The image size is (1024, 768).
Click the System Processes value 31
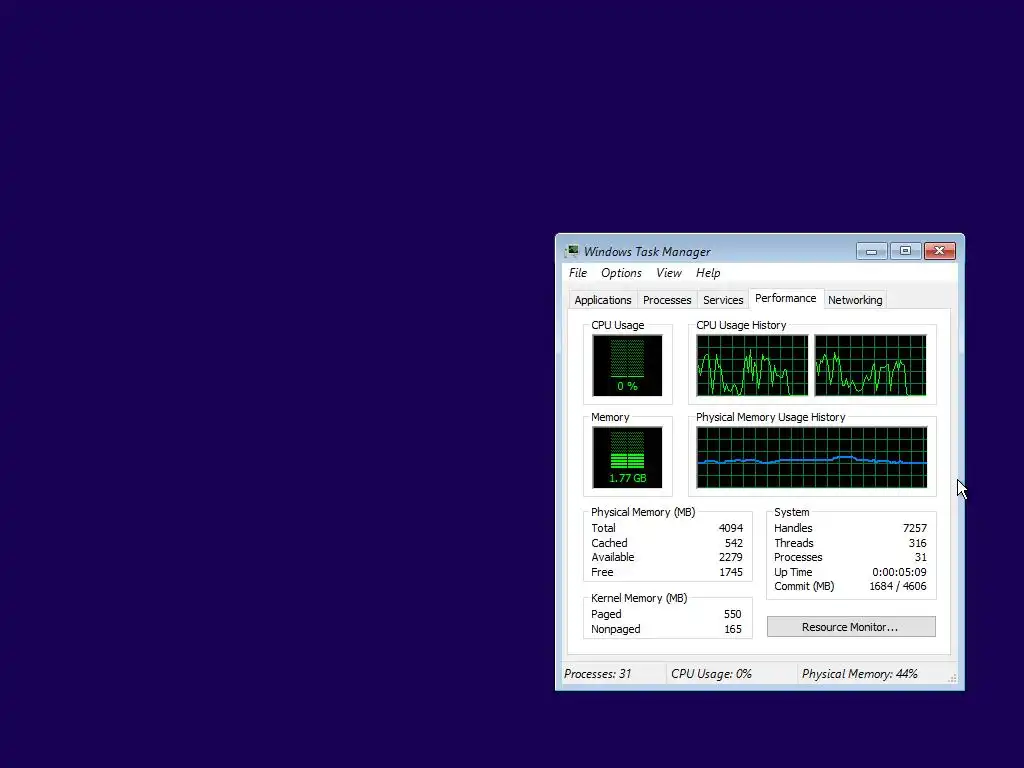[921, 558]
